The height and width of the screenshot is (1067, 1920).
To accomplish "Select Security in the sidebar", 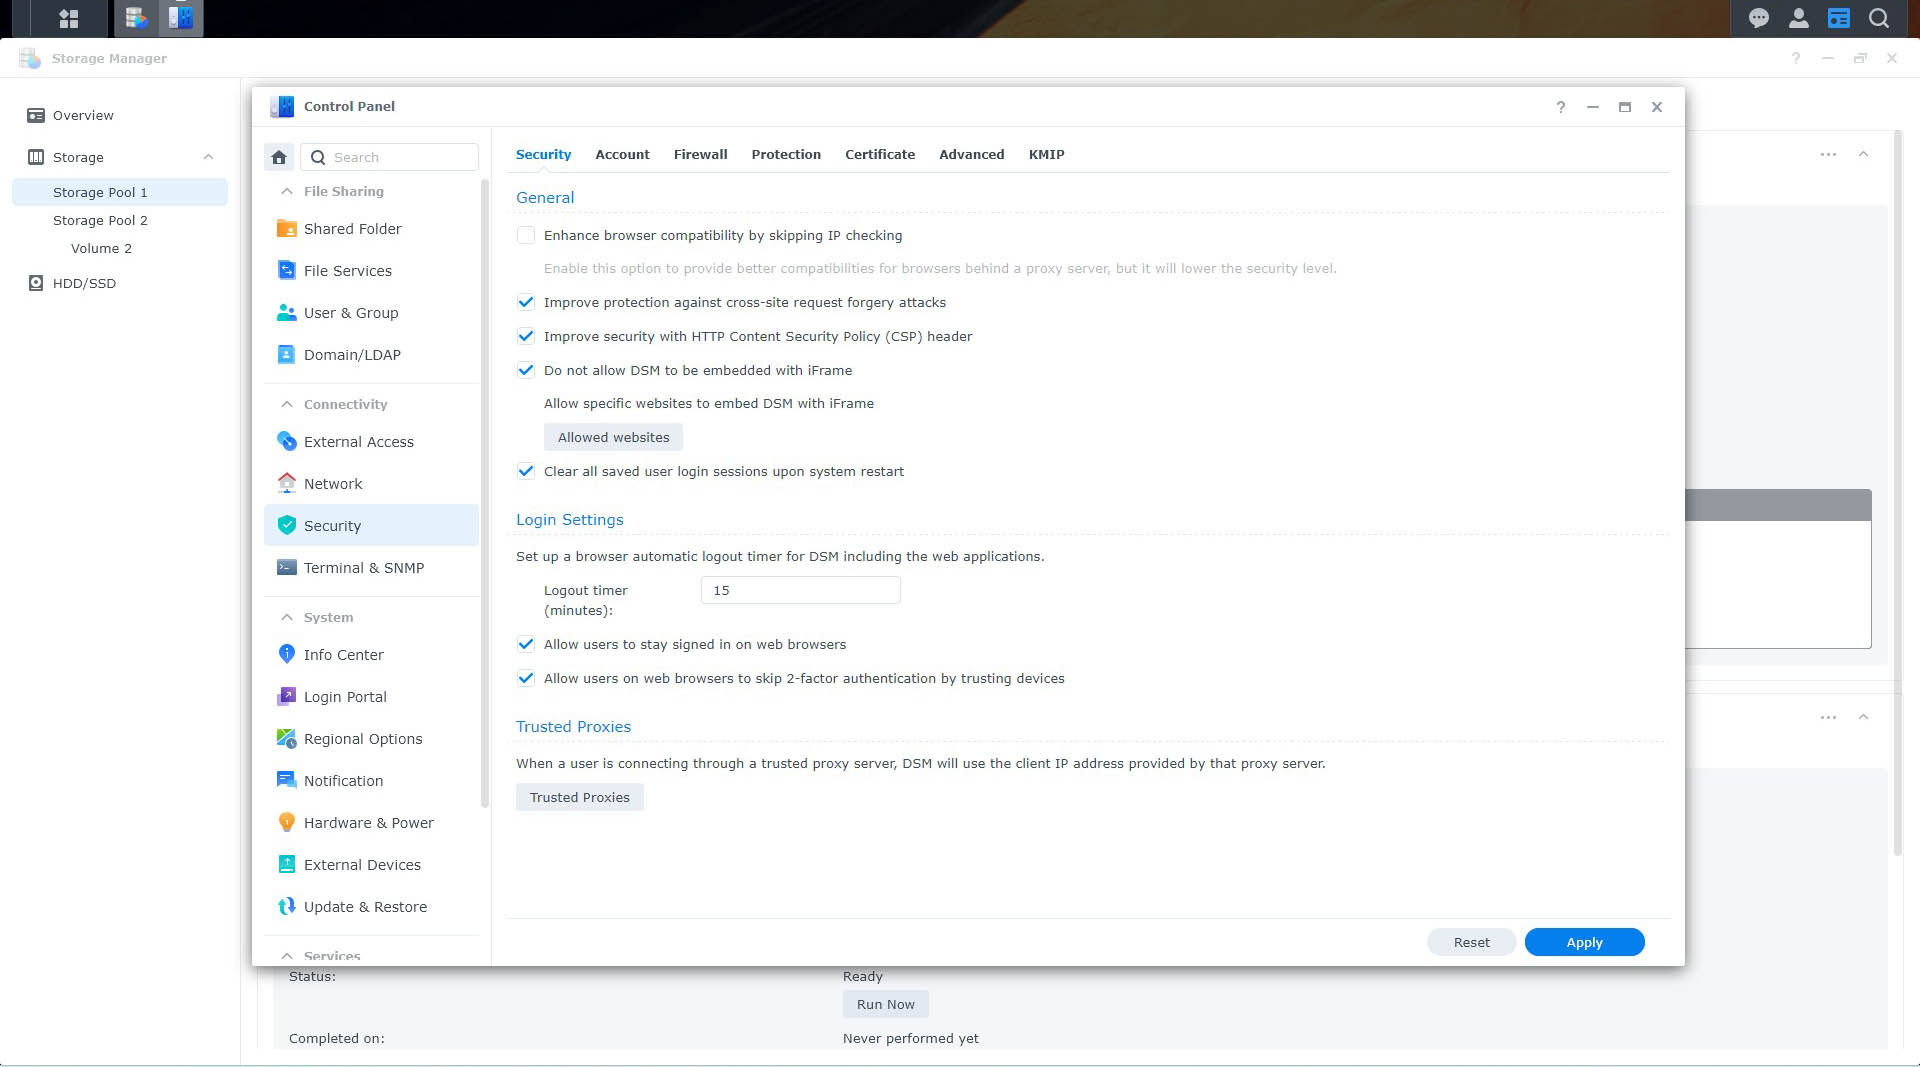I will [371, 526].
